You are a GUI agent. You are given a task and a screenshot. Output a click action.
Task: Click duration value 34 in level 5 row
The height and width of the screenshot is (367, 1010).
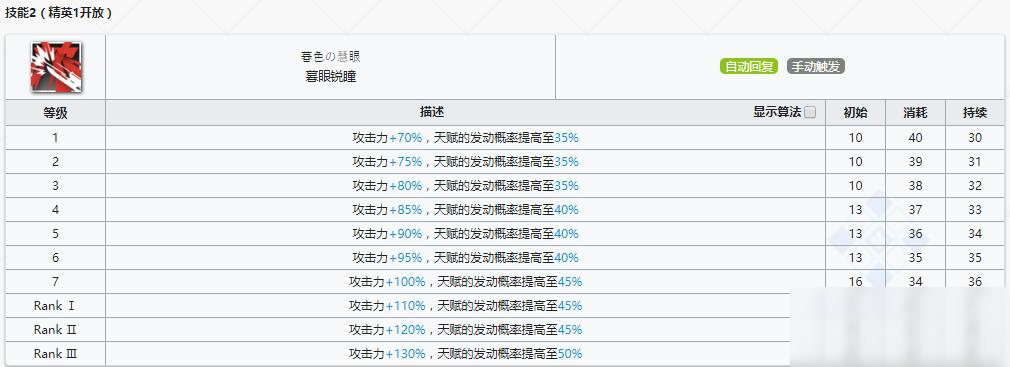[975, 234]
